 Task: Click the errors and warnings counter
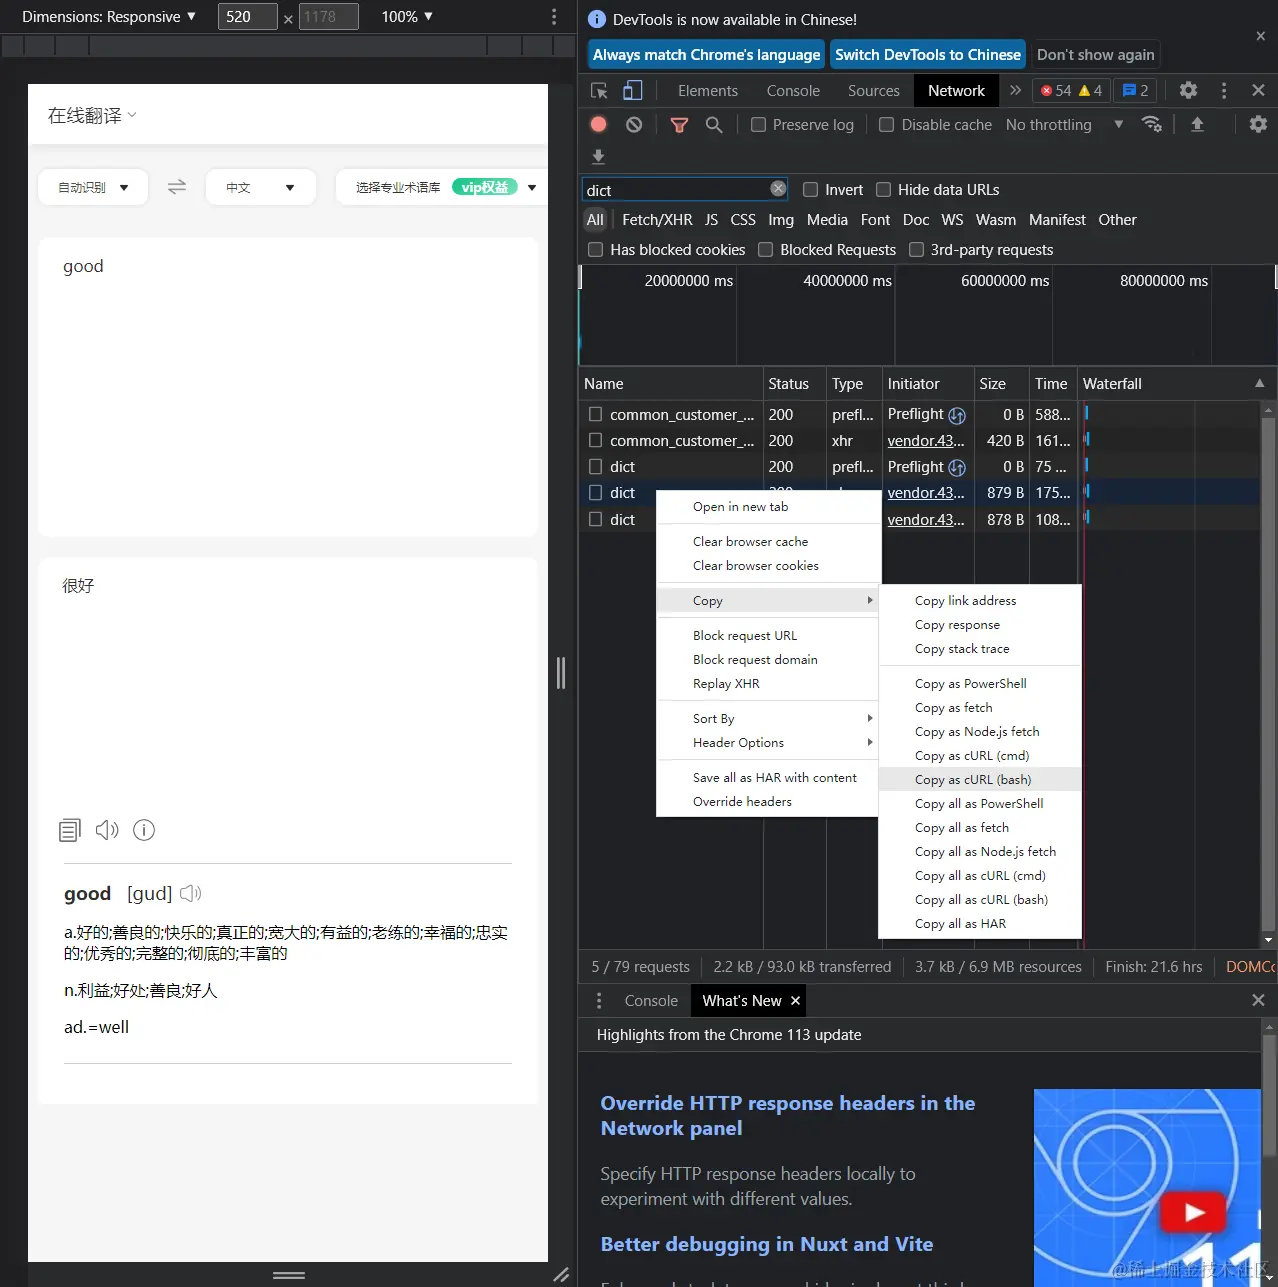coord(1071,90)
